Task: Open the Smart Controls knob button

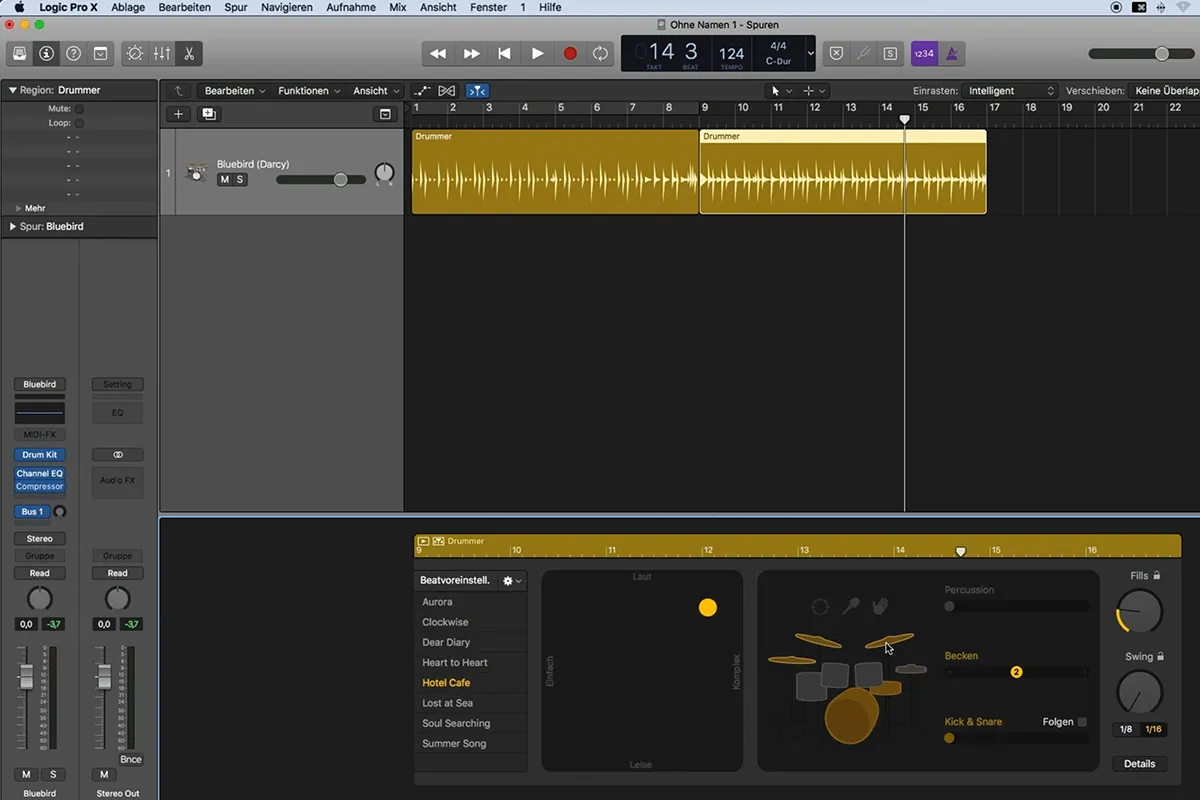Action: (x=135, y=54)
